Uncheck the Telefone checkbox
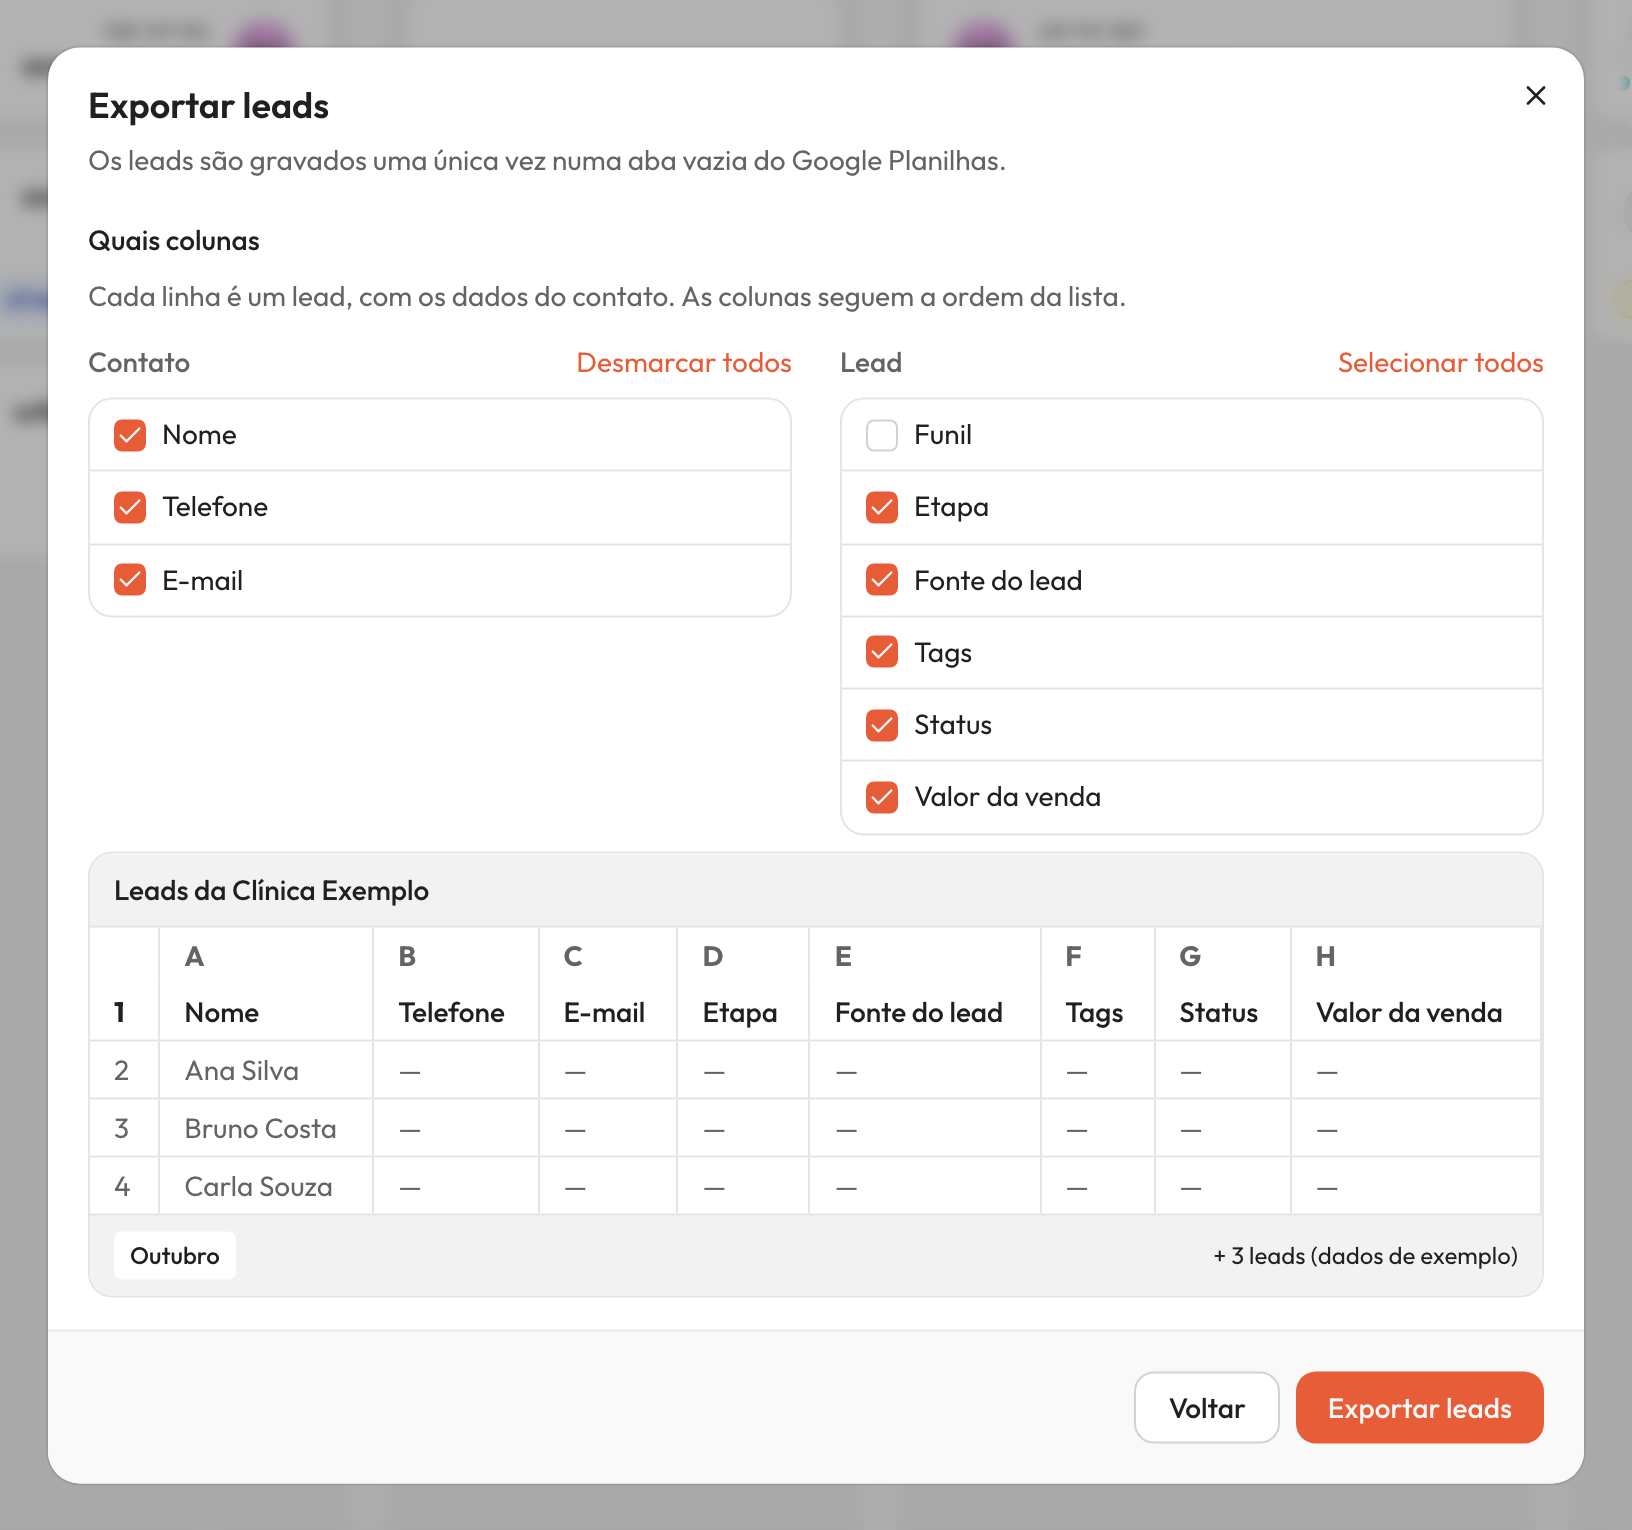The image size is (1632, 1530). (130, 507)
